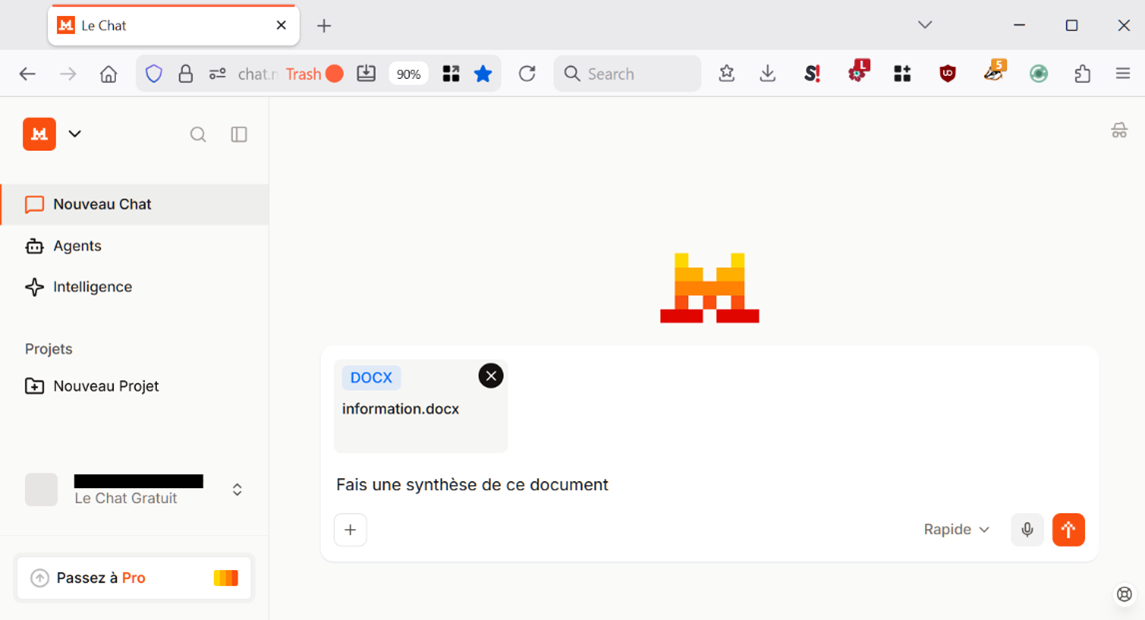The image size is (1145, 620).
Task: Remove the information.docx attachment
Action: click(490, 375)
